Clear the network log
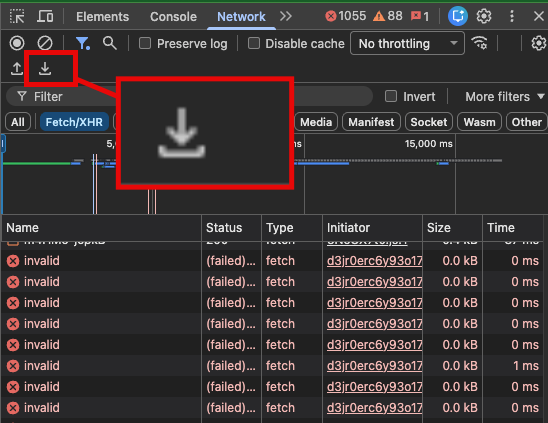Image resolution: width=548 pixels, height=423 pixels. point(45,43)
